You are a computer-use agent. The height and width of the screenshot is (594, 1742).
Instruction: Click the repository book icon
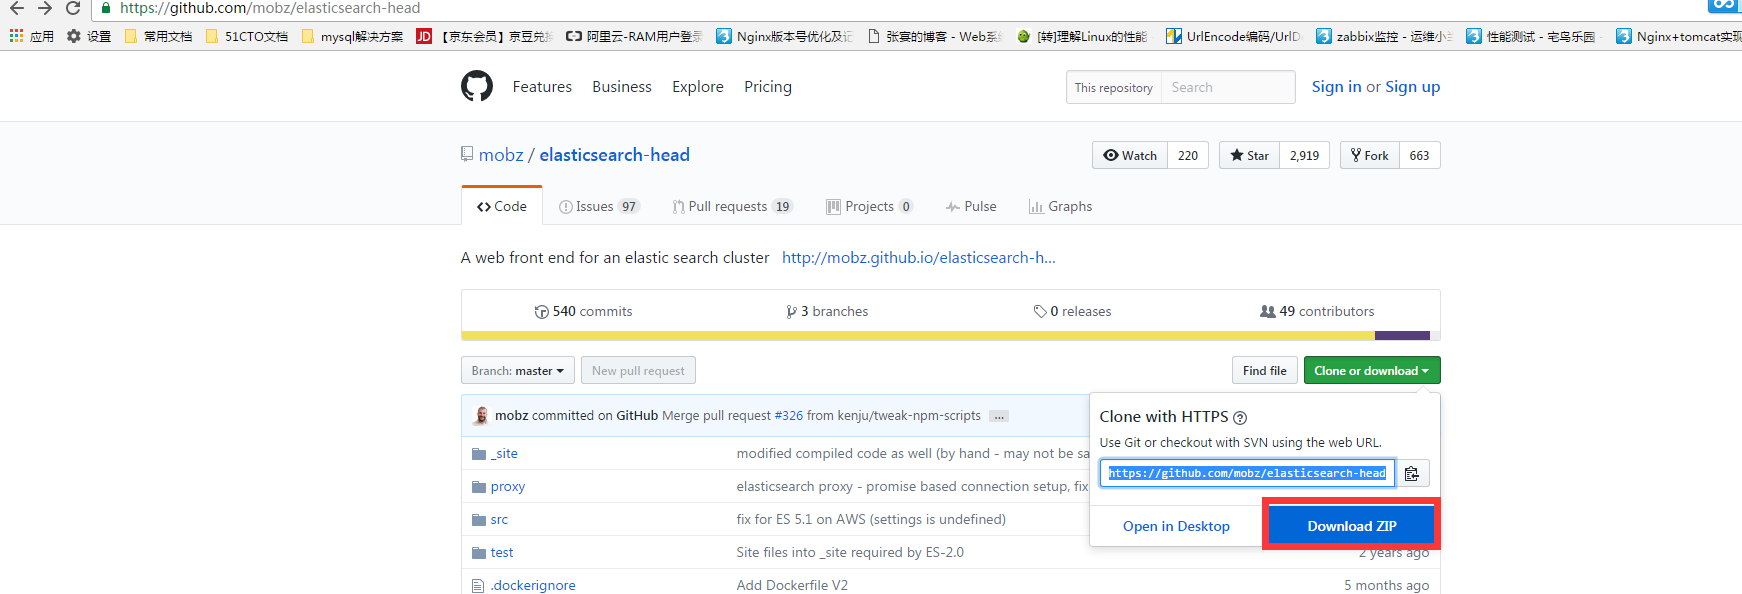tap(467, 154)
